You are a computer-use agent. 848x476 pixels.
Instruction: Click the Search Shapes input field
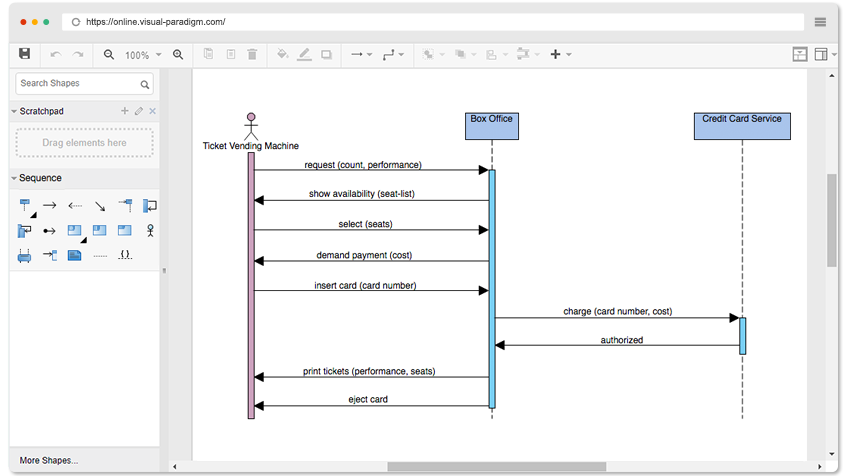[84, 84]
